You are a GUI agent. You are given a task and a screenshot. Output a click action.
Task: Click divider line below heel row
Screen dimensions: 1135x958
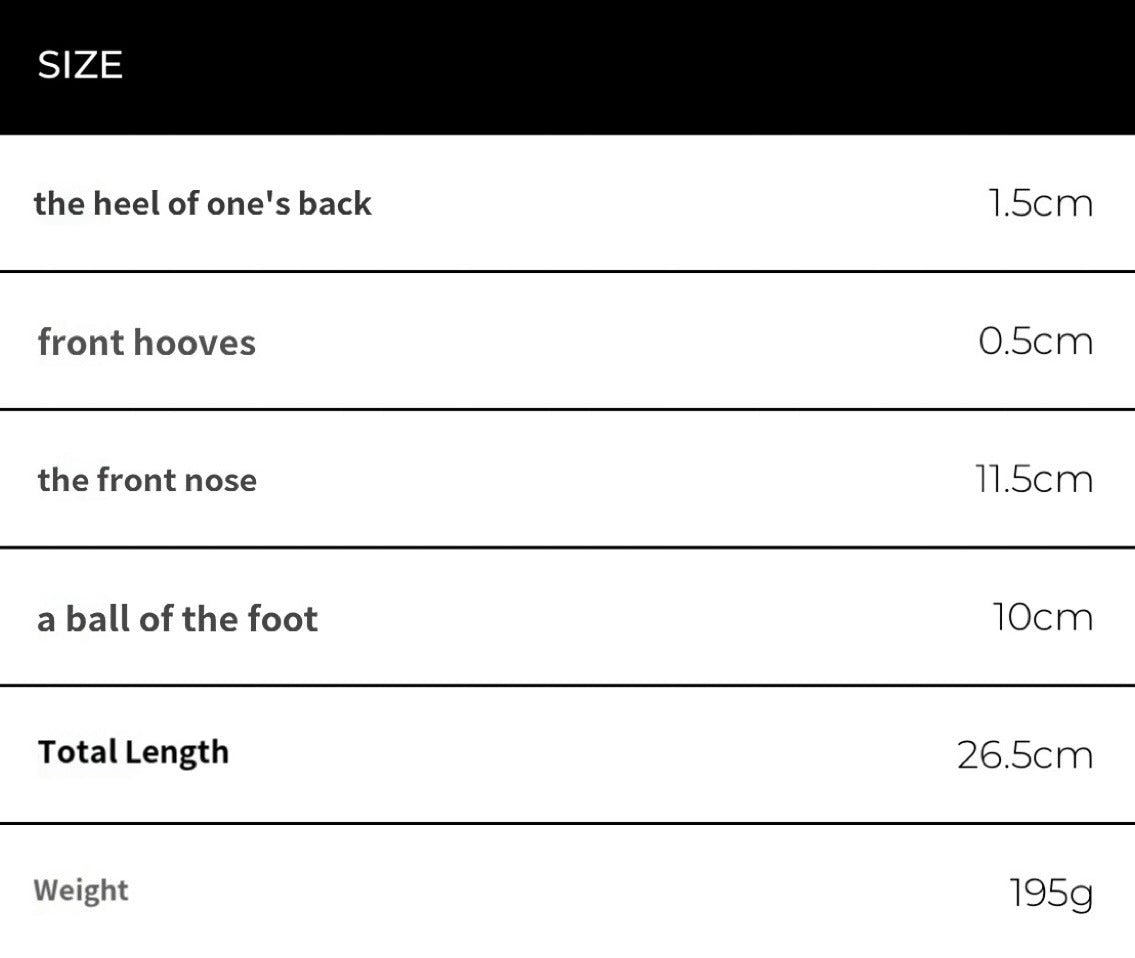coord(568,272)
